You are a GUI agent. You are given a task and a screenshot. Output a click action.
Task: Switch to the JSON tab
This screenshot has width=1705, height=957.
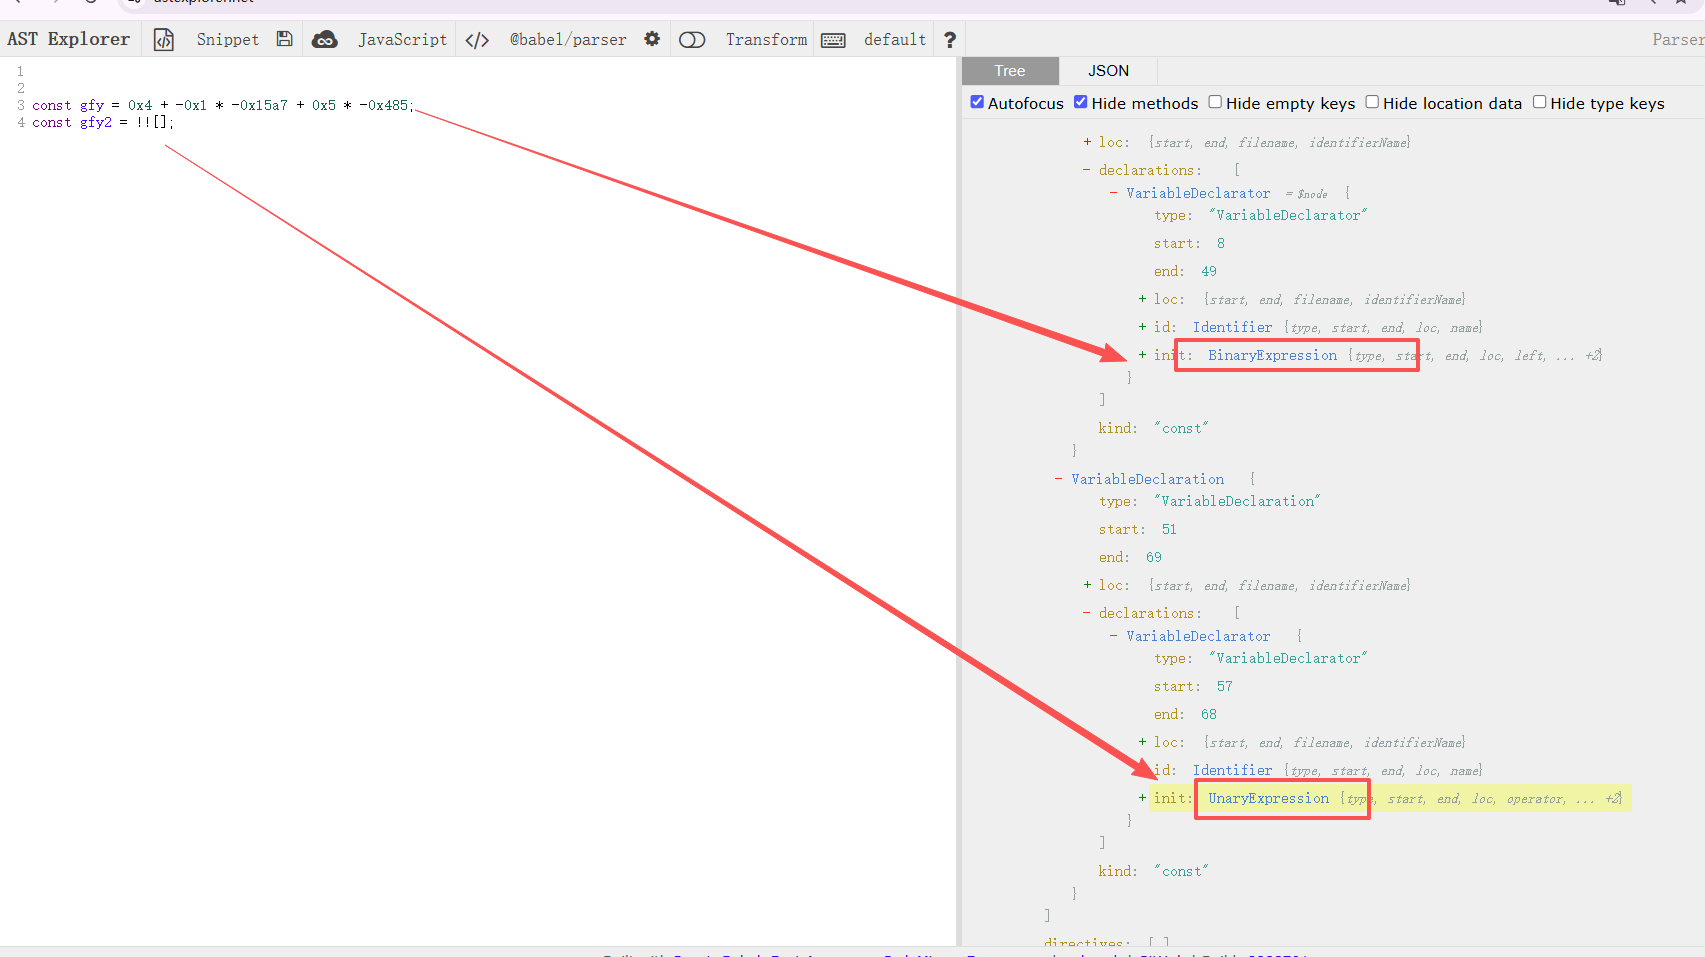pyautogui.click(x=1108, y=71)
